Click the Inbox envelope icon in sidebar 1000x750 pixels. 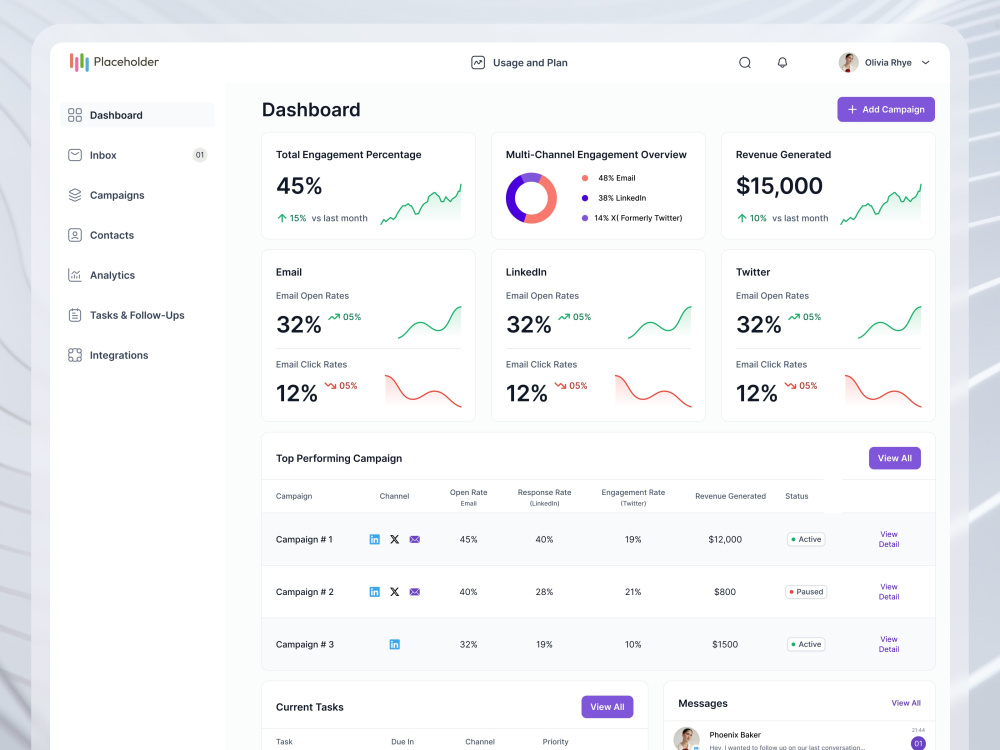pos(75,155)
